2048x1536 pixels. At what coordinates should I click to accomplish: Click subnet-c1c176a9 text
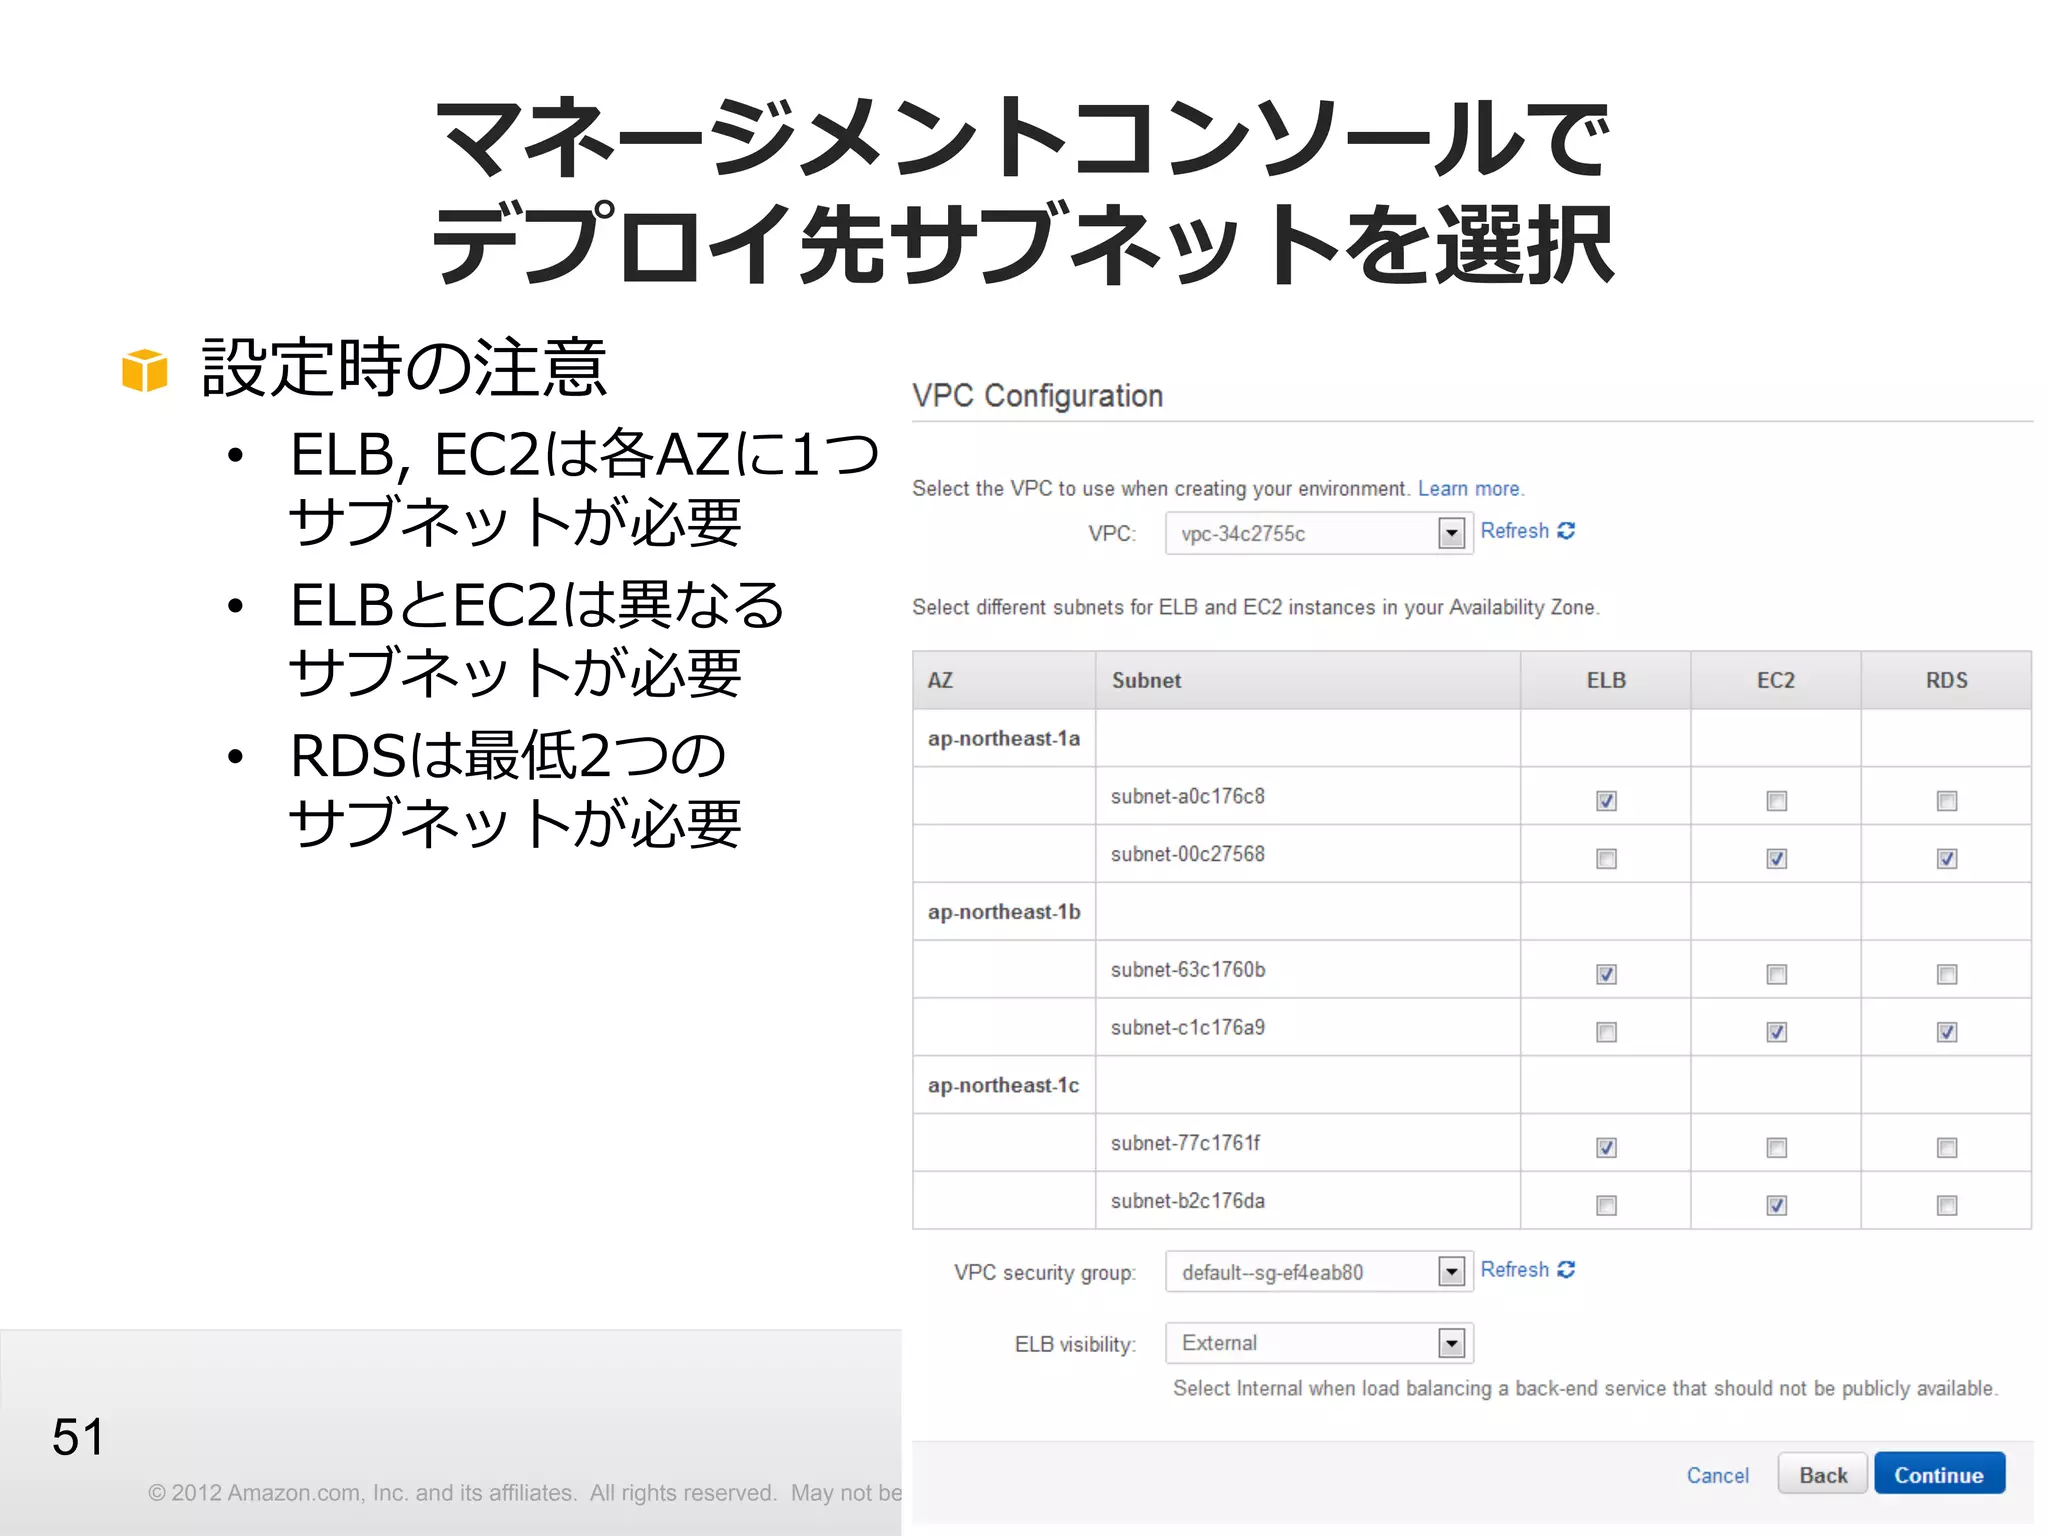(x=1188, y=1028)
